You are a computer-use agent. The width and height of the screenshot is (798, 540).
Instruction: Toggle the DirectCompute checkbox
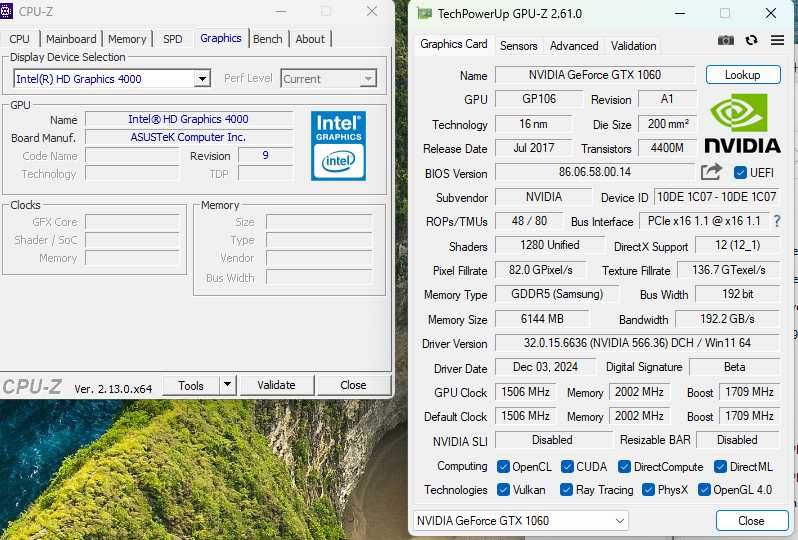point(624,466)
